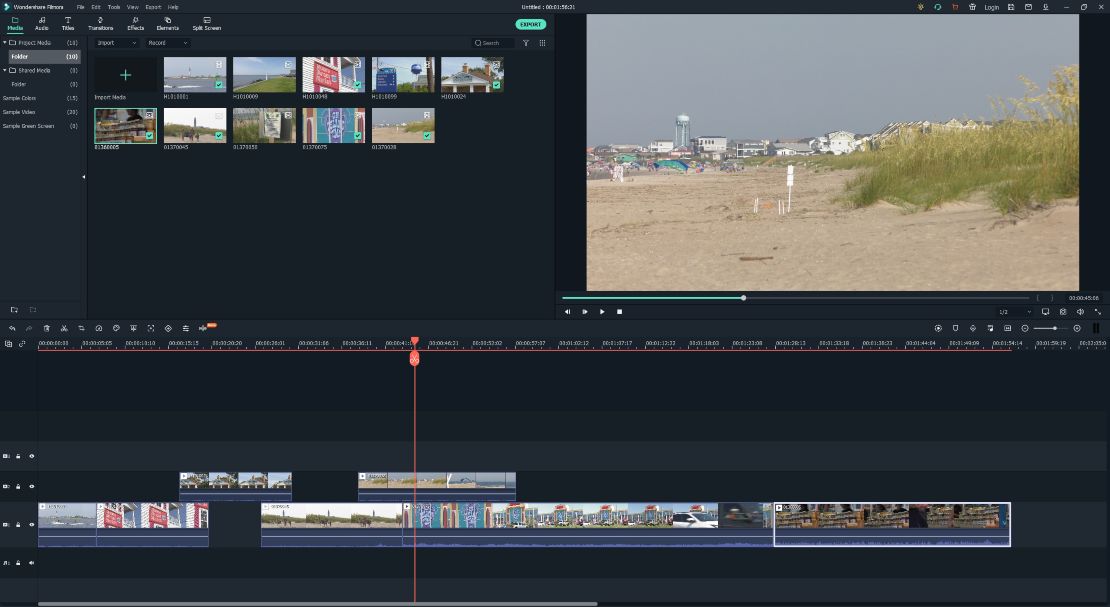The height and width of the screenshot is (607, 1110).
Task: Hide the topmost video track using its eye icon
Action: click(31, 456)
